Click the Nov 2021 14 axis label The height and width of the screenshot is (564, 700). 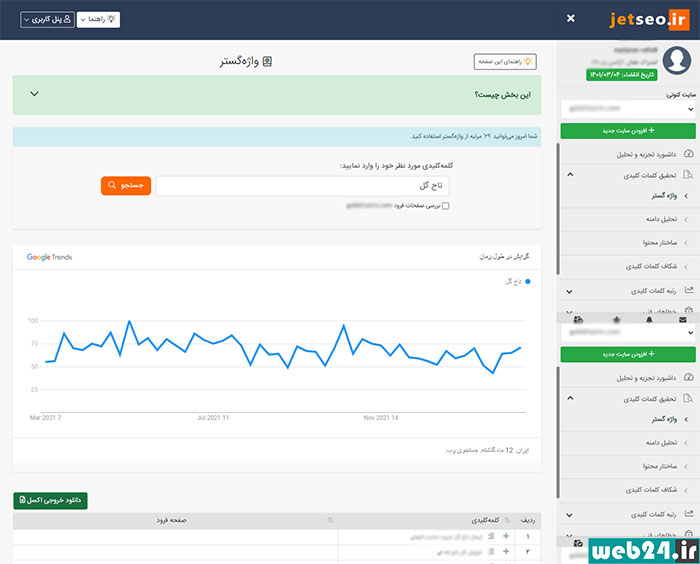(381, 418)
